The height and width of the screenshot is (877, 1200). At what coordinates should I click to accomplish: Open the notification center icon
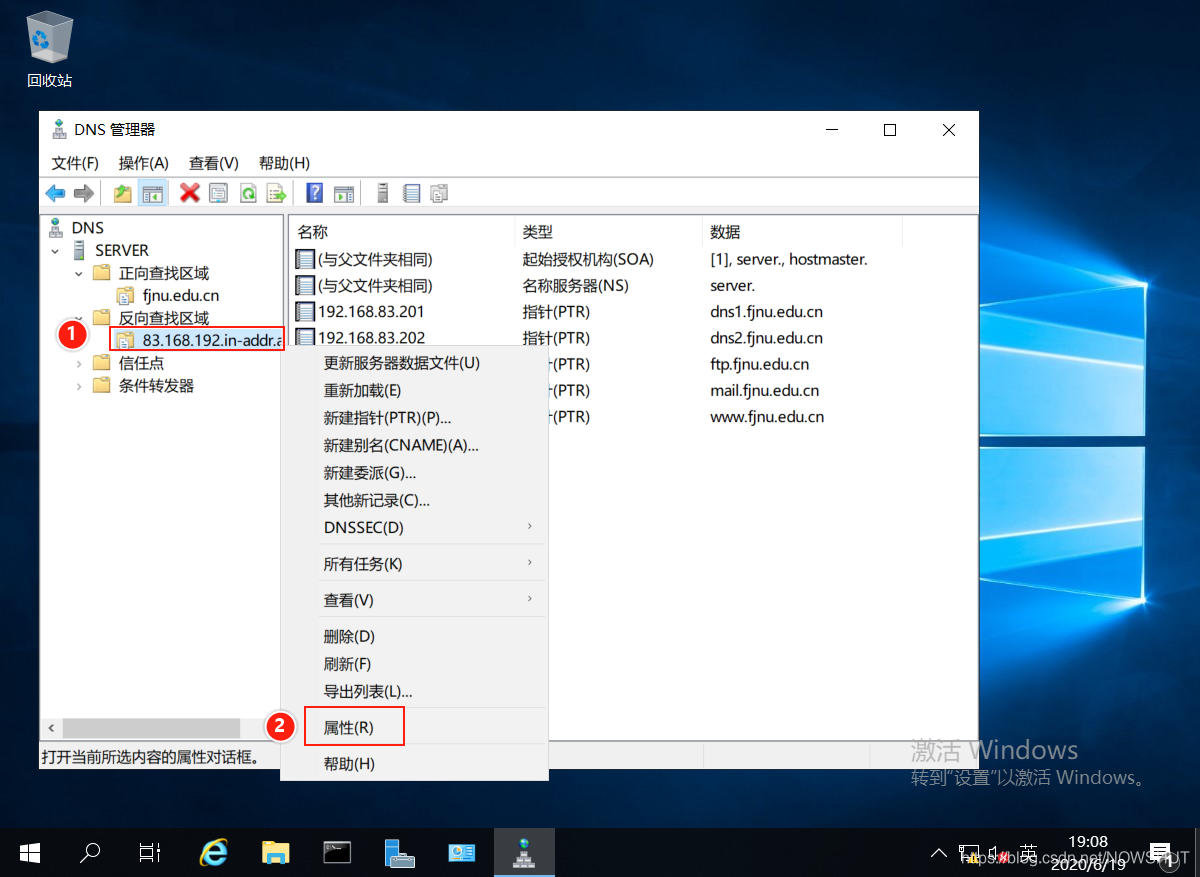click(1160, 852)
